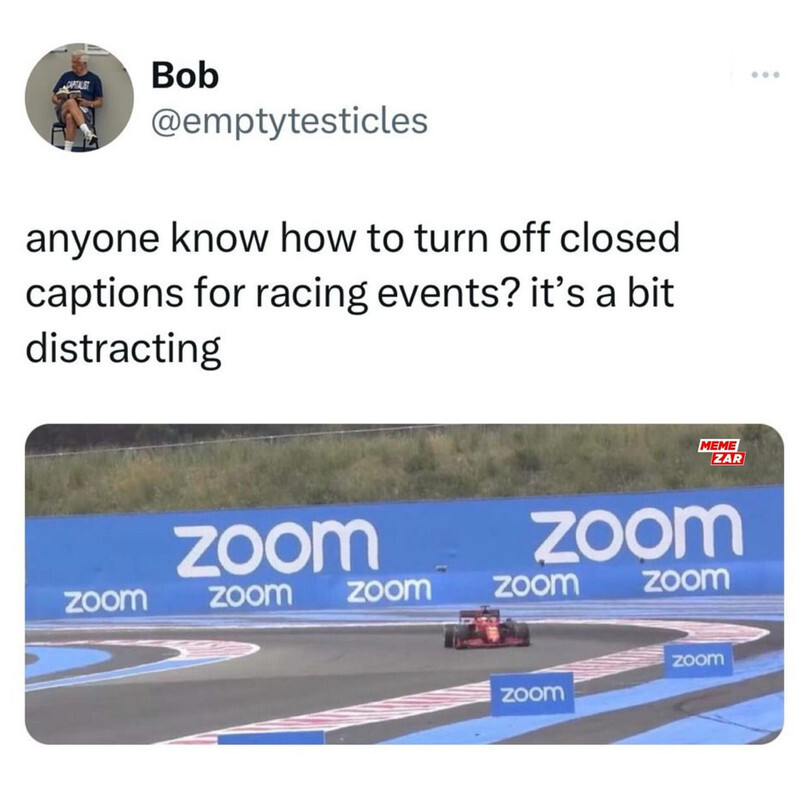Click the large left zoom logo on barrier

(x=278, y=547)
